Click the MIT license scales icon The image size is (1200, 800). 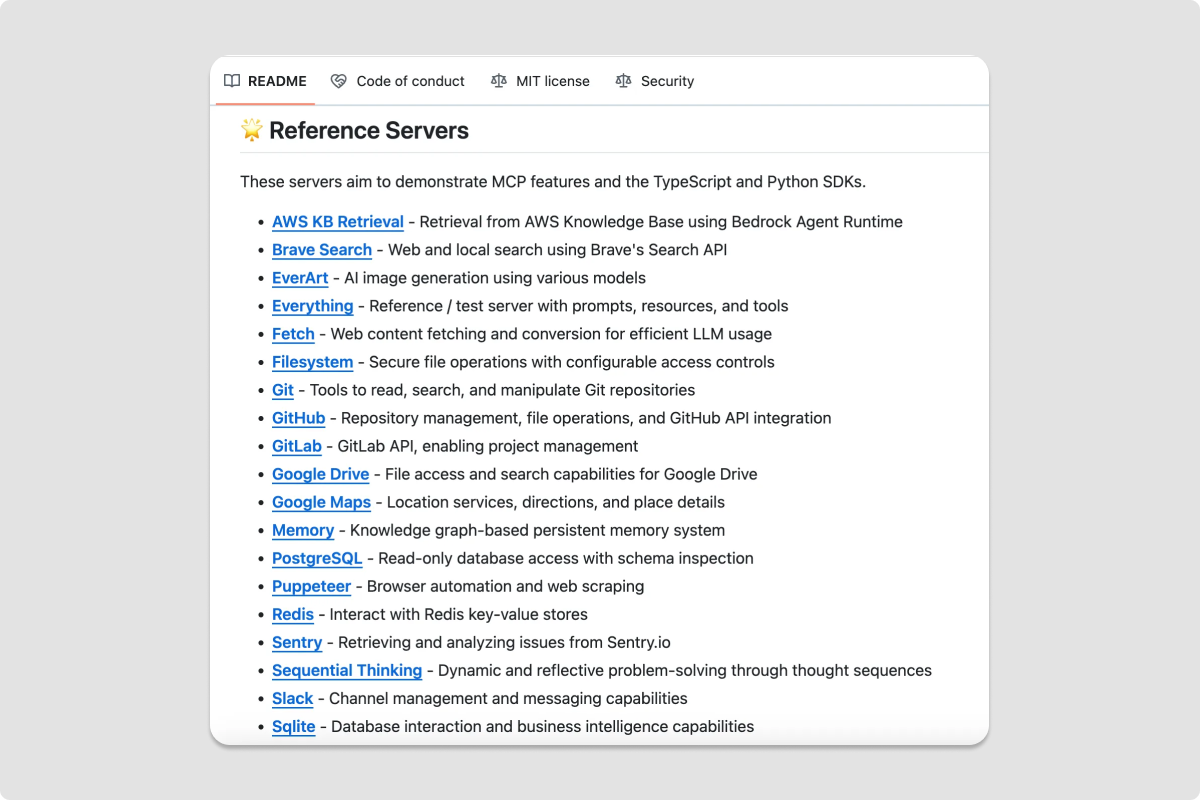(x=499, y=81)
